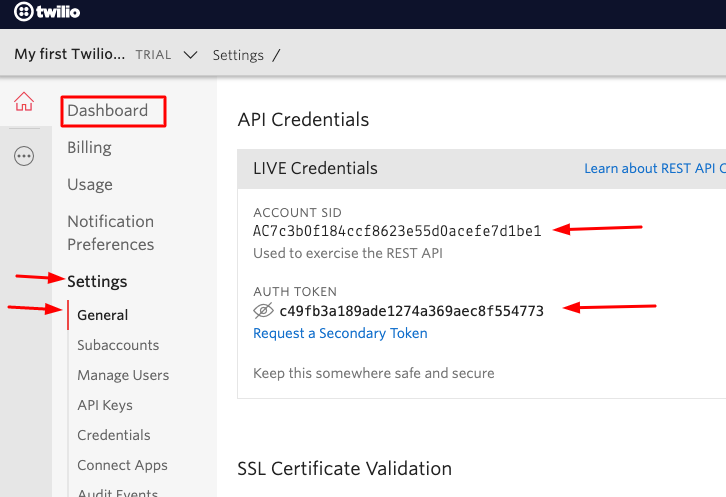Select the auth token value

[412, 311]
